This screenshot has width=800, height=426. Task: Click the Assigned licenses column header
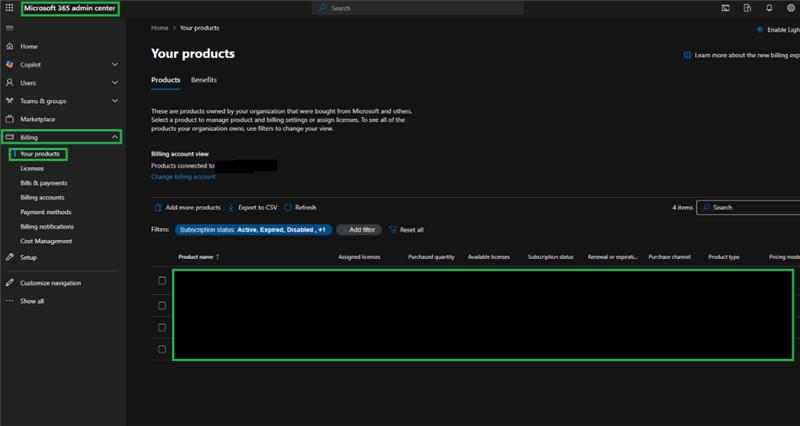(359, 257)
